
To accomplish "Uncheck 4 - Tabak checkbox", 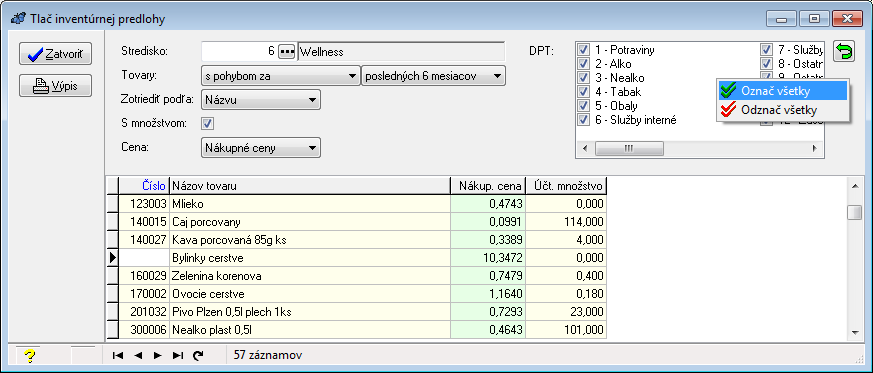I will [x=583, y=91].
